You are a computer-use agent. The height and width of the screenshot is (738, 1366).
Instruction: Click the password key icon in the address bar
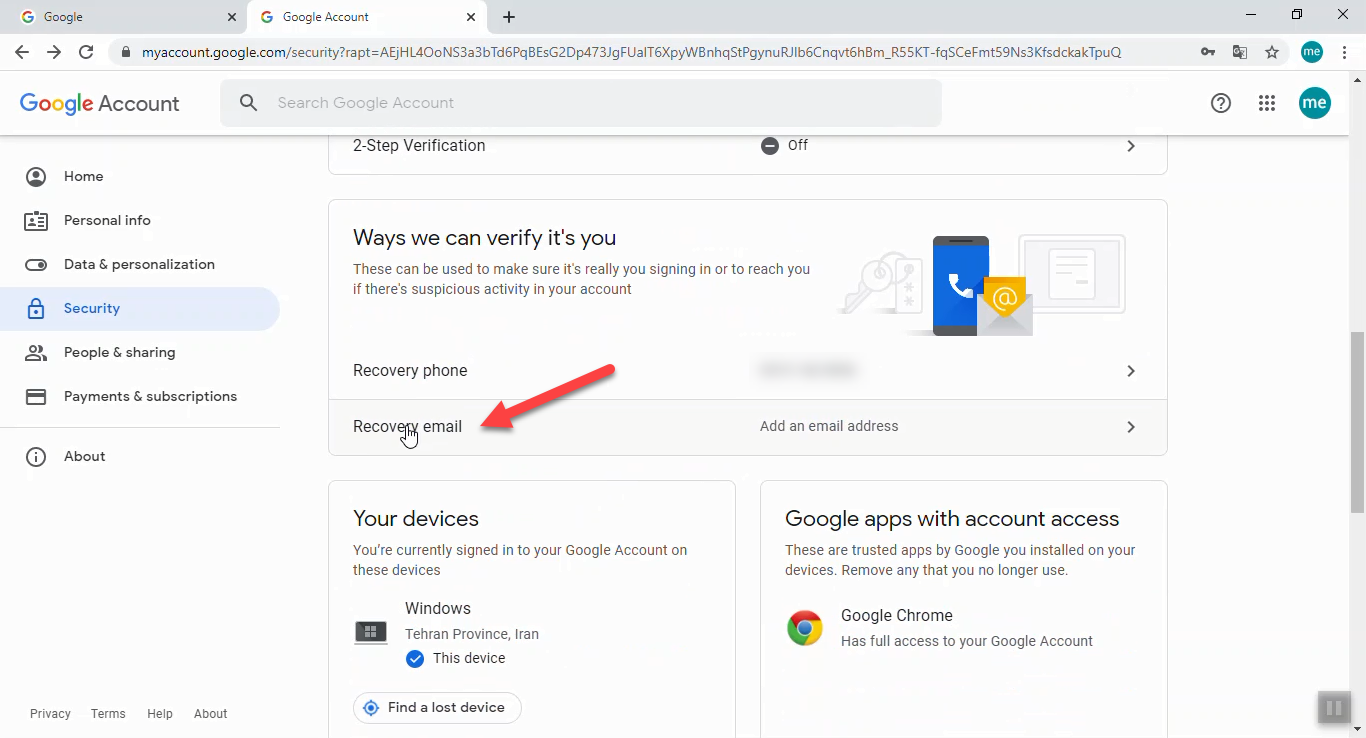click(x=1208, y=51)
